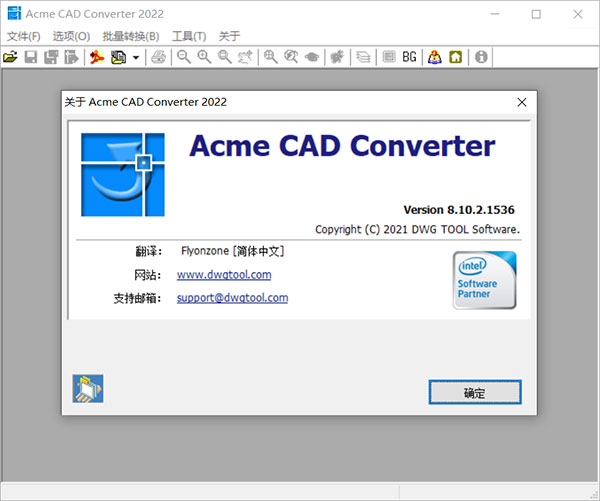Click the layout list page icon
This screenshot has width=600, height=501.
tap(389, 57)
